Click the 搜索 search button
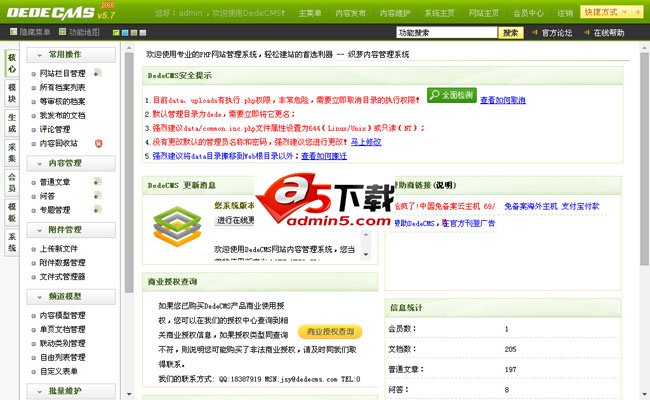Screen dimensions: 650x400 tap(511, 33)
